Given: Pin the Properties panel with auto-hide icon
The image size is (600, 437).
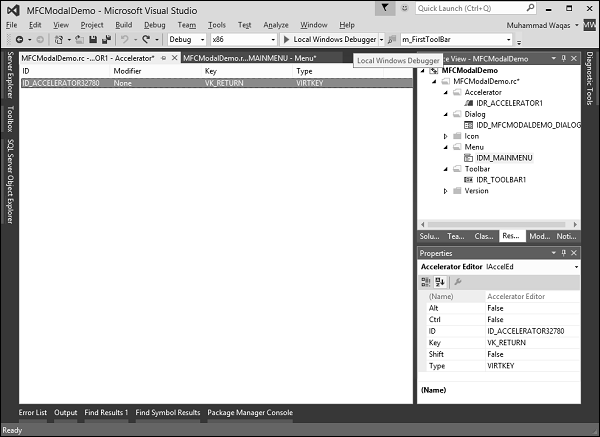Looking at the screenshot, I should coord(561,254).
